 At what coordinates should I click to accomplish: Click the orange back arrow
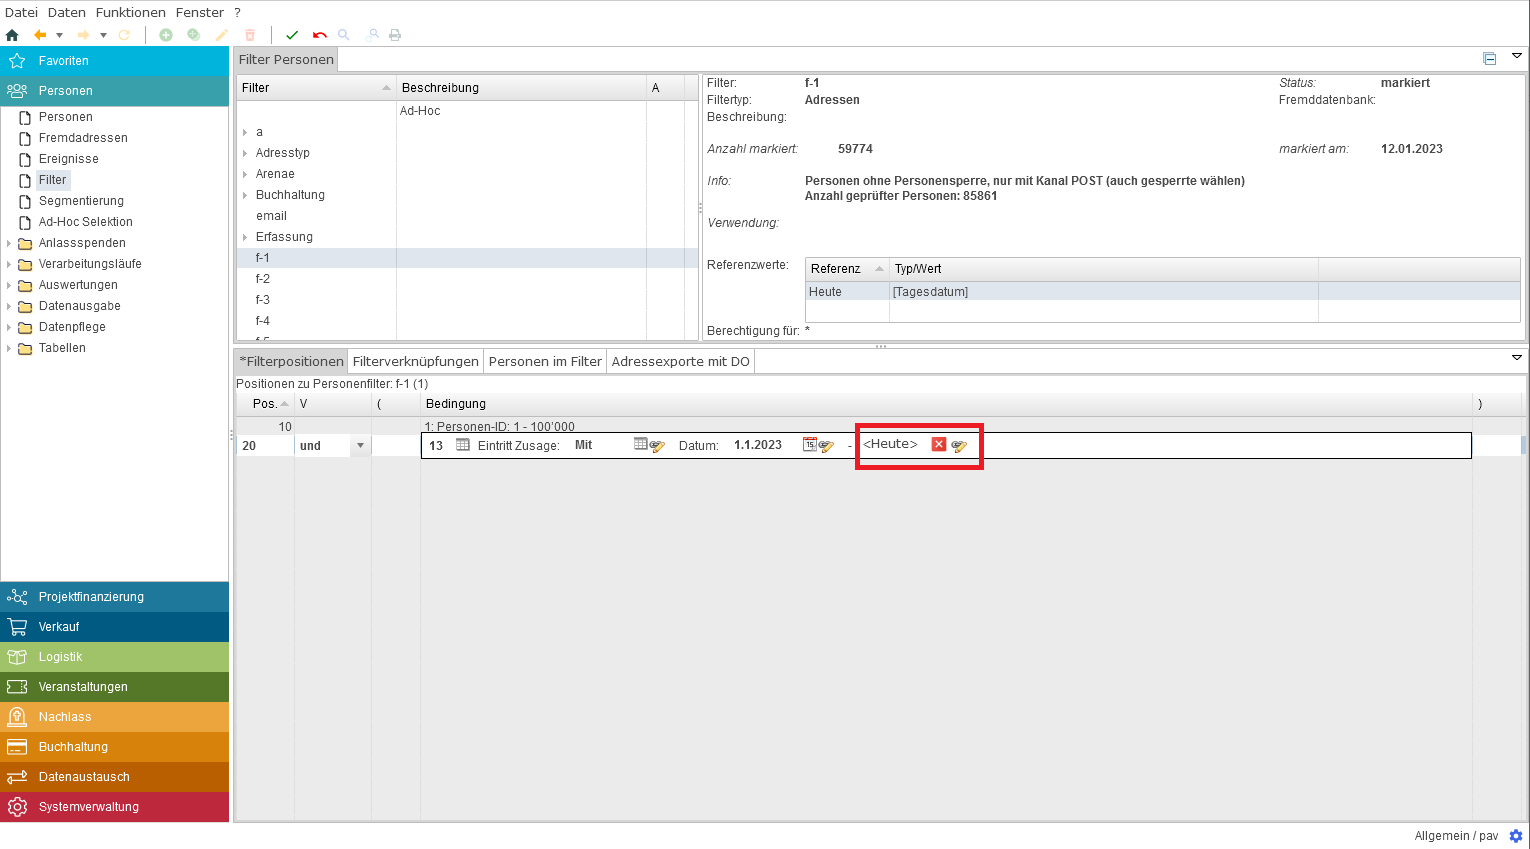[40, 35]
